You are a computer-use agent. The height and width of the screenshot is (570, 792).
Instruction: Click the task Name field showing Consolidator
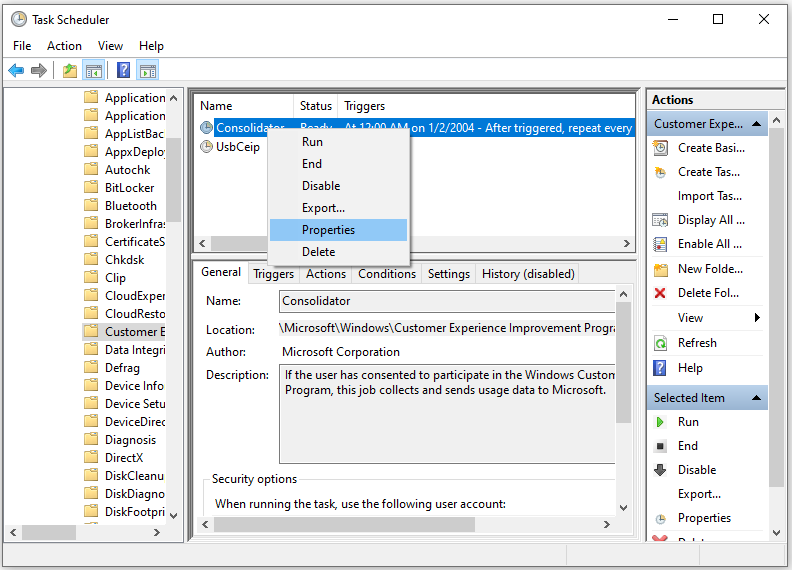coord(447,301)
